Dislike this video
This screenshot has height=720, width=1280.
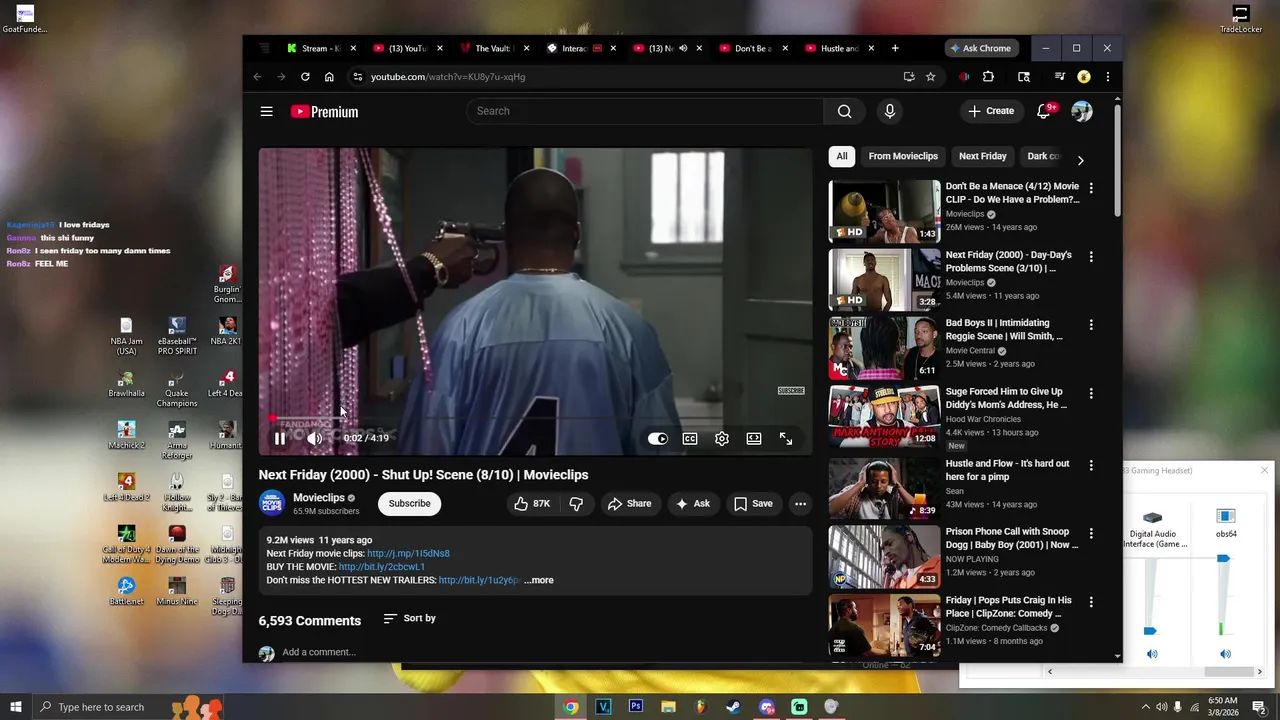(576, 503)
